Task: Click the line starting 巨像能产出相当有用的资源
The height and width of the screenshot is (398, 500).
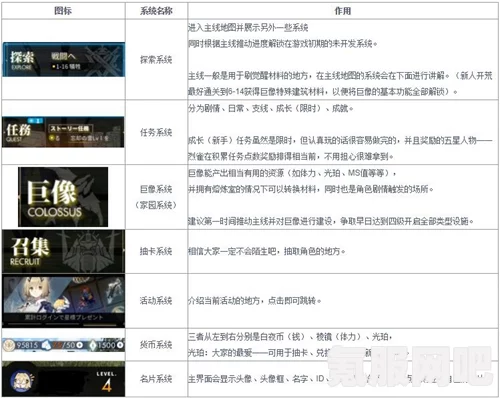Action: (x=292, y=173)
